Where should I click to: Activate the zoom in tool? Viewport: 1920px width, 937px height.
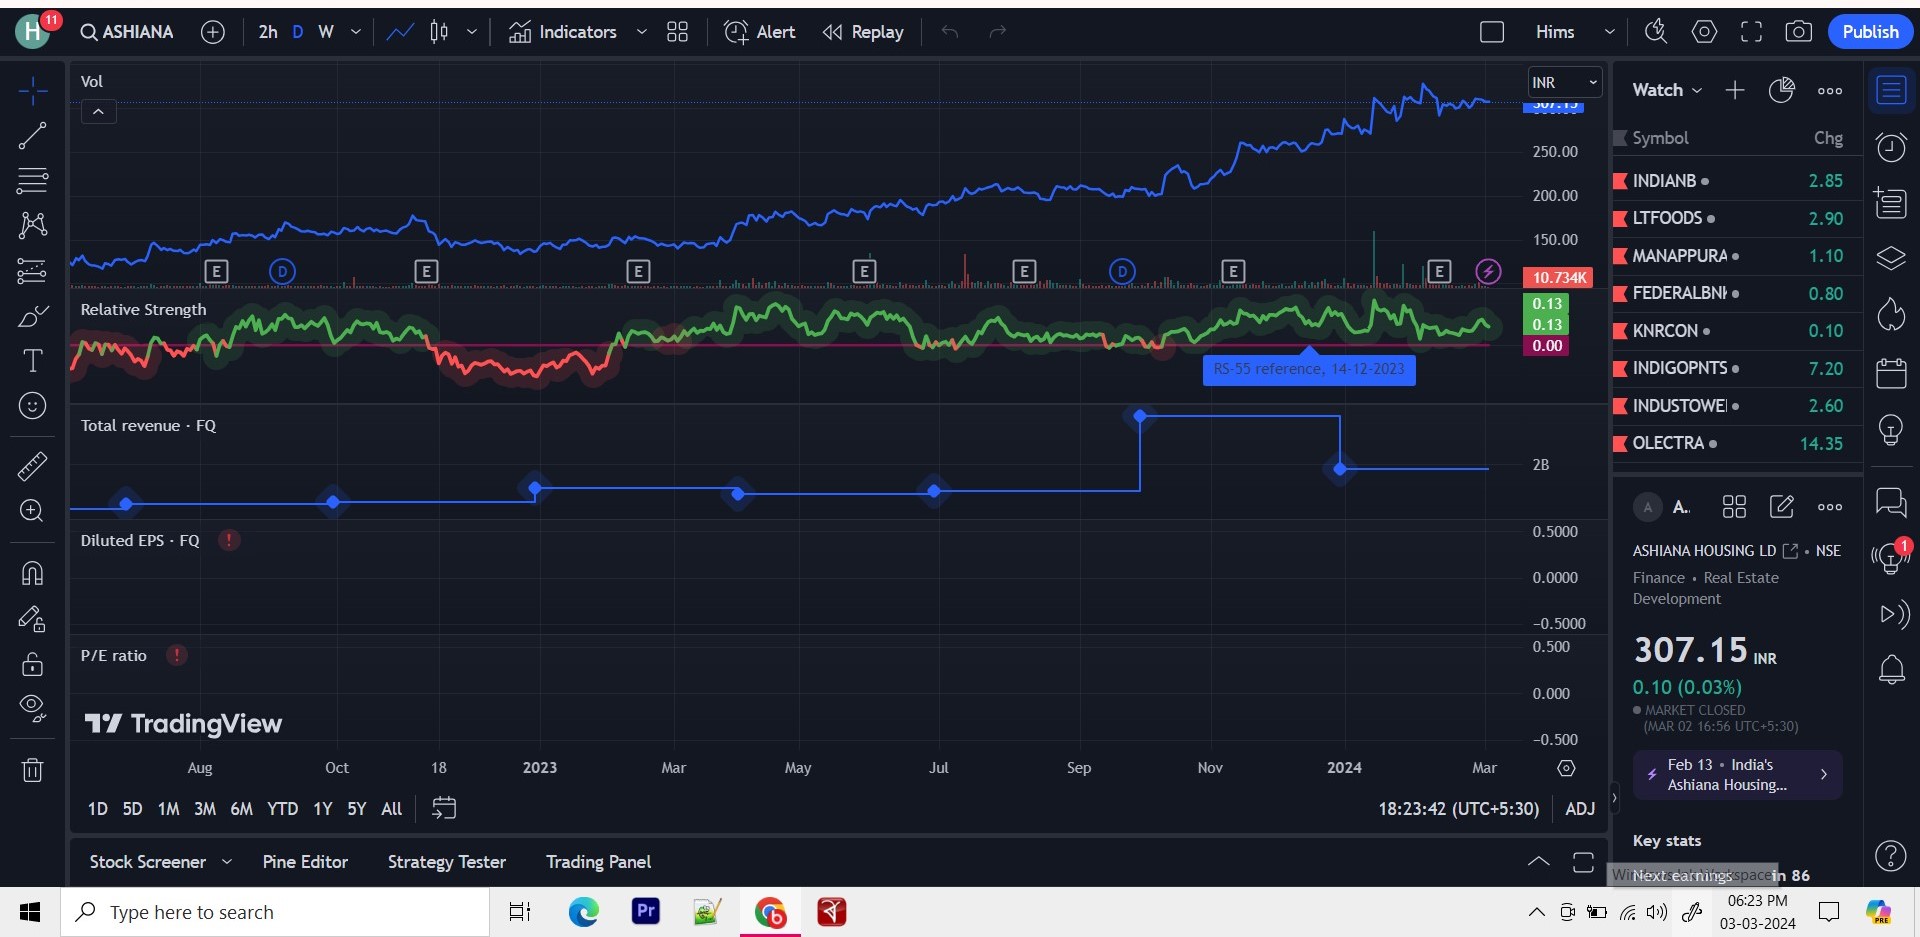(x=33, y=511)
